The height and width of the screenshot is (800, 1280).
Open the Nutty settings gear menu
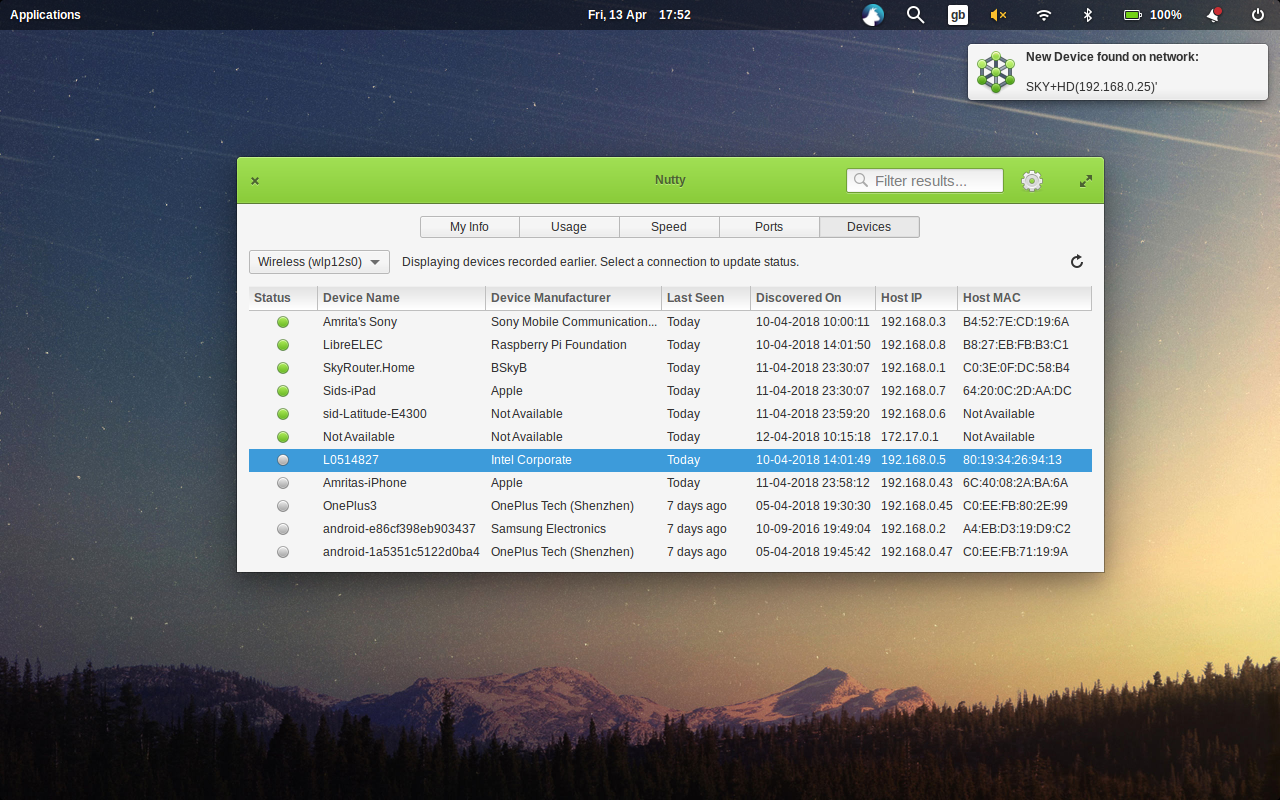pyautogui.click(x=1032, y=181)
